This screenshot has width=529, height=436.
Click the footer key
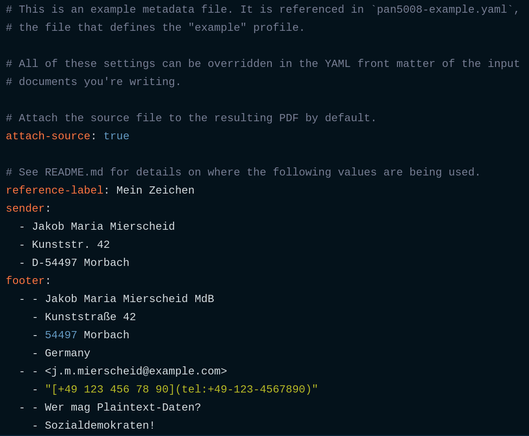(25, 280)
